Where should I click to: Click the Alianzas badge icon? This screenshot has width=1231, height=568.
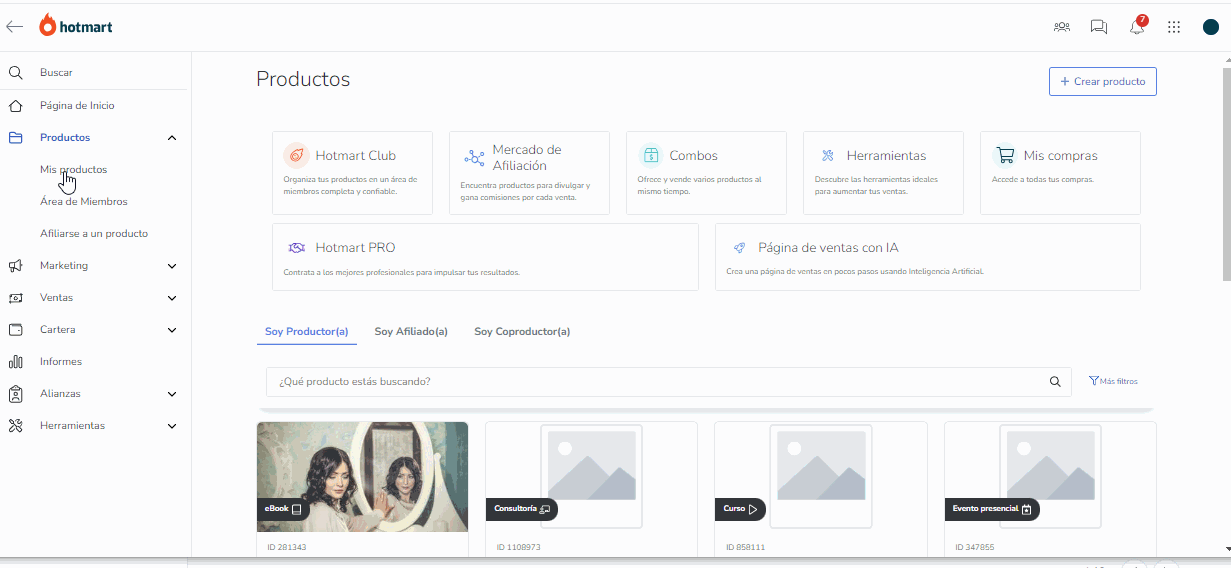pyautogui.click(x=15, y=393)
